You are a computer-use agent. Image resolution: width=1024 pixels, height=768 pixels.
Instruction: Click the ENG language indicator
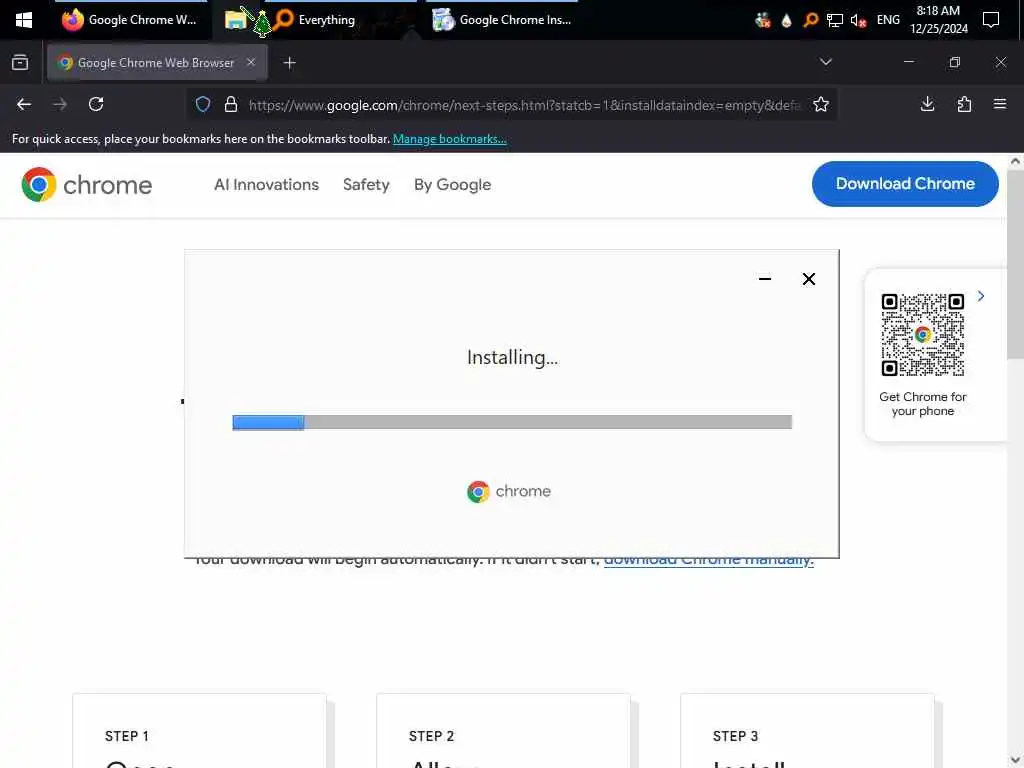click(888, 20)
